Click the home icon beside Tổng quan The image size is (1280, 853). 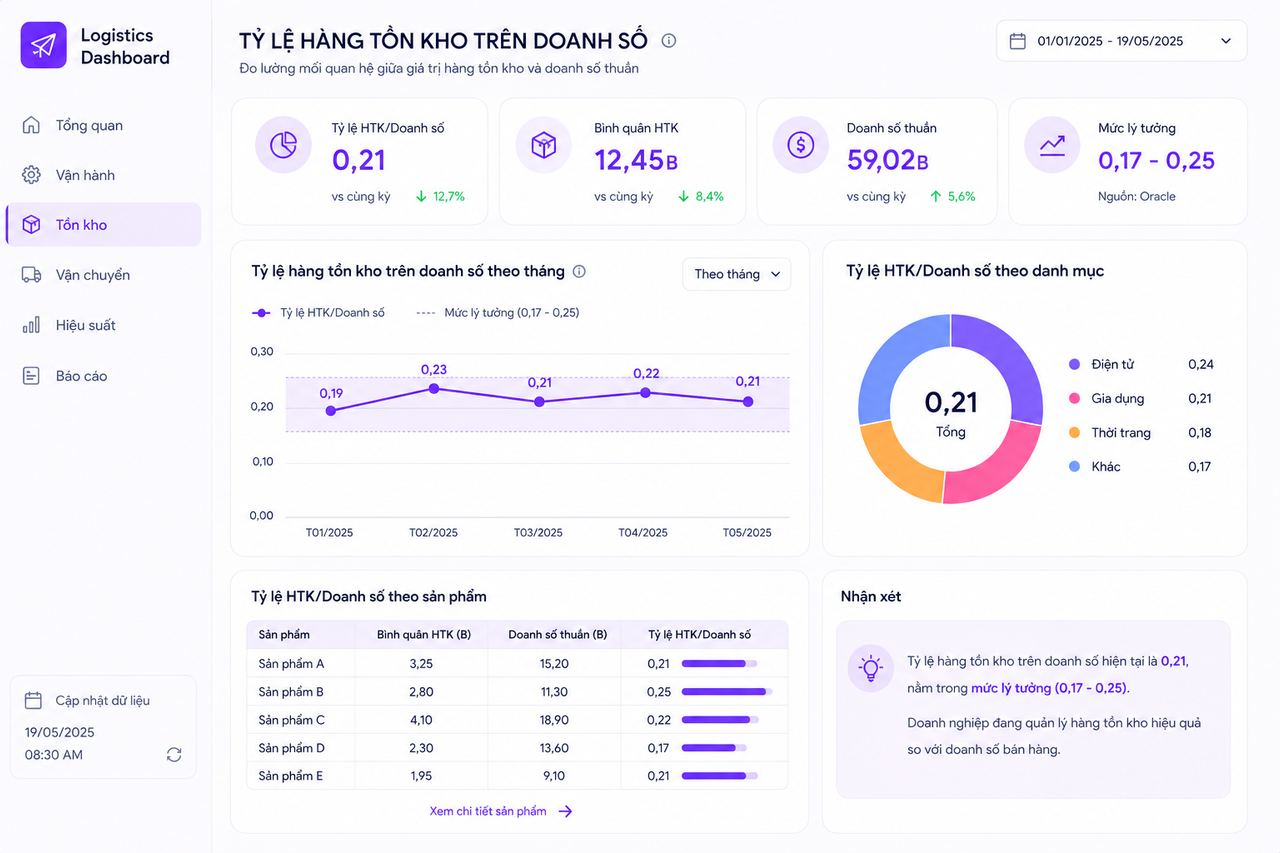[x=31, y=125]
